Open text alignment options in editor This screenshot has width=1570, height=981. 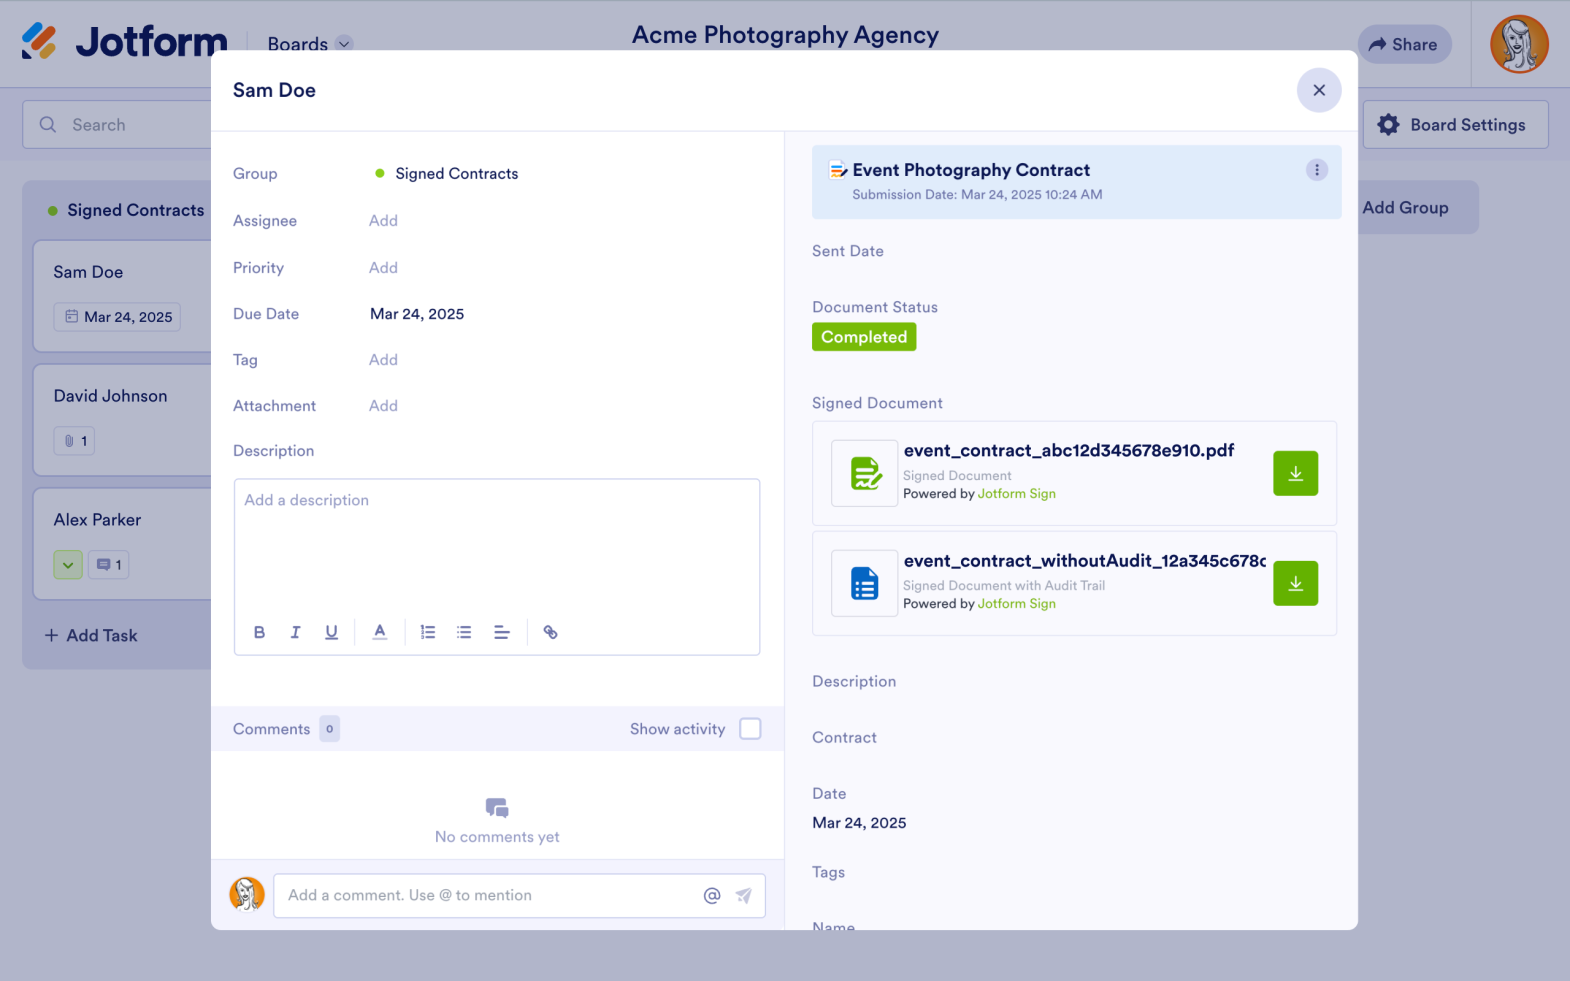[502, 632]
